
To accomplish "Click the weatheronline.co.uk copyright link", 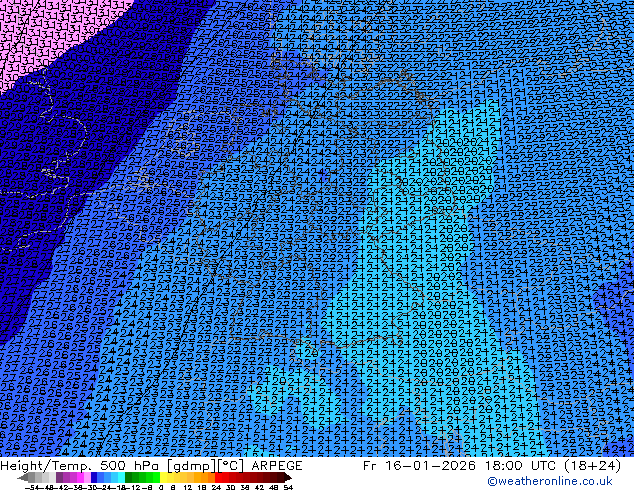I will pos(550,481).
